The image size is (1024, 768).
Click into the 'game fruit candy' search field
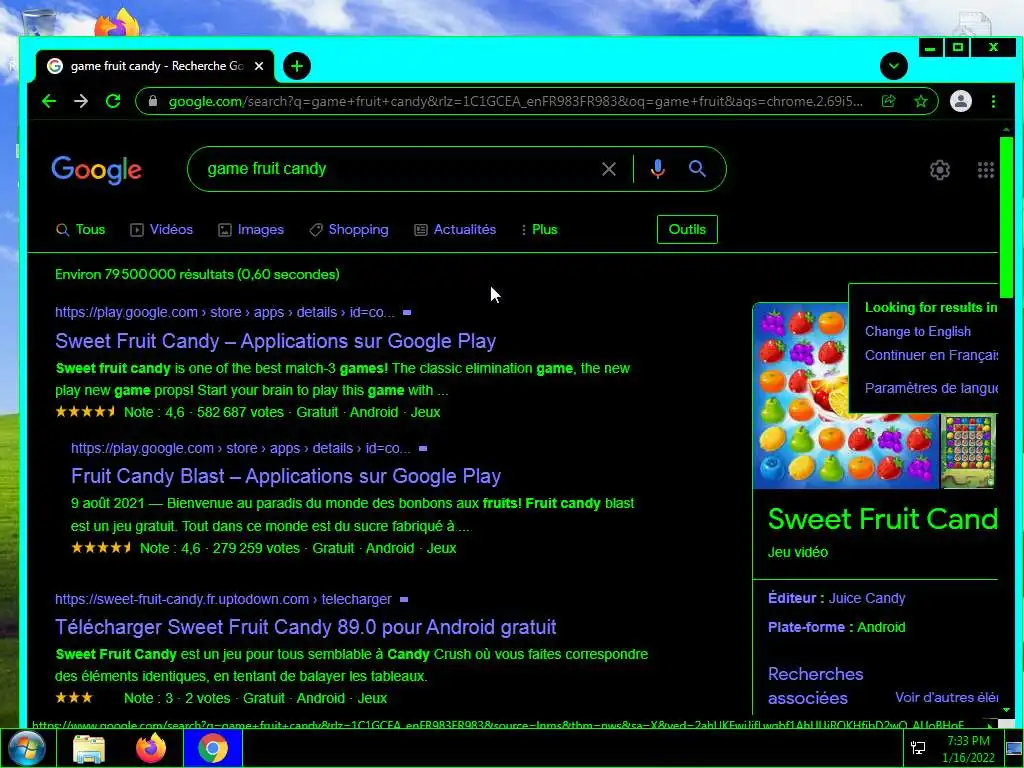398,169
